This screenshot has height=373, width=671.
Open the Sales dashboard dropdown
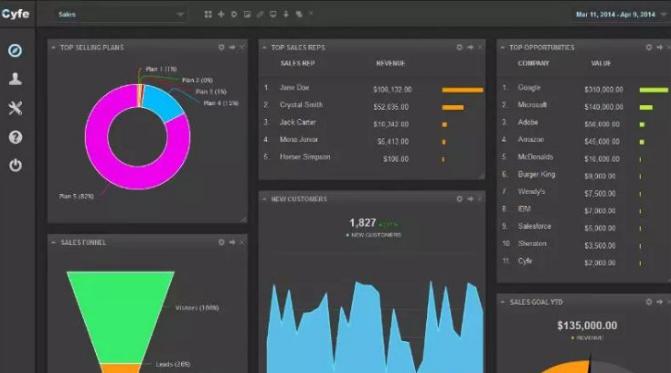(x=120, y=14)
